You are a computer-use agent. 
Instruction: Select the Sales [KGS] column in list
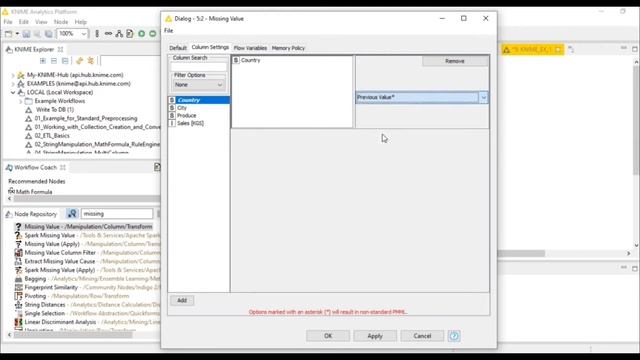coord(199,123)
